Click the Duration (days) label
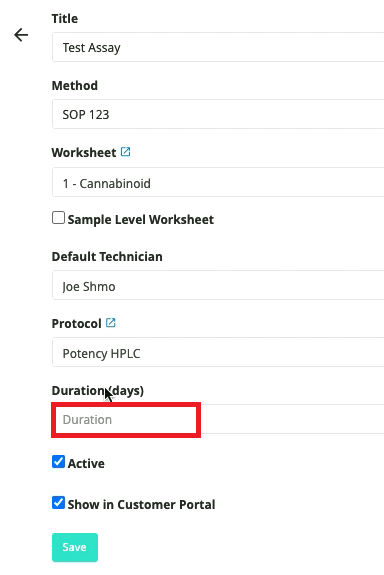The image size is (384, 575). [x=98, y=391]
